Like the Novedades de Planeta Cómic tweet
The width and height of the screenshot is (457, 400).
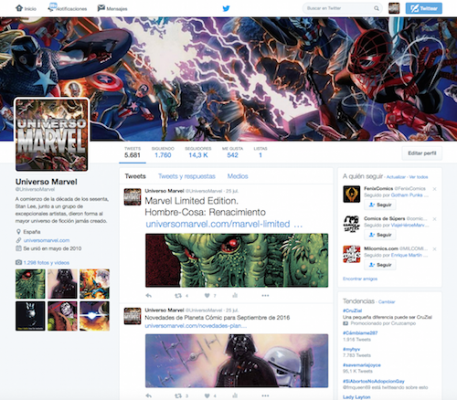[207, 396]
